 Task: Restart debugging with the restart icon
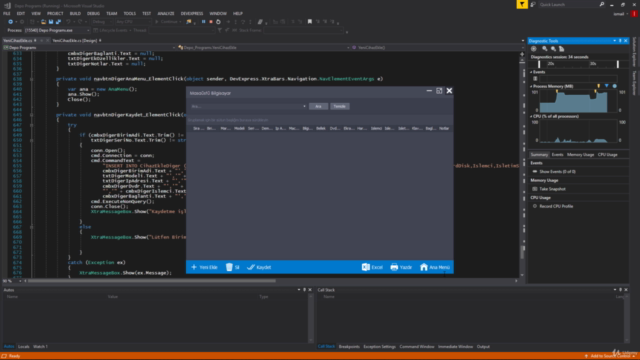tap(218, 22)
